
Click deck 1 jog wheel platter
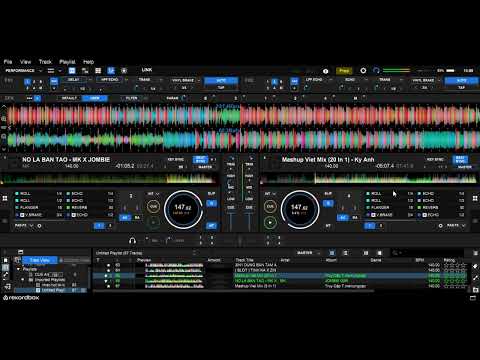click(182, 209)
